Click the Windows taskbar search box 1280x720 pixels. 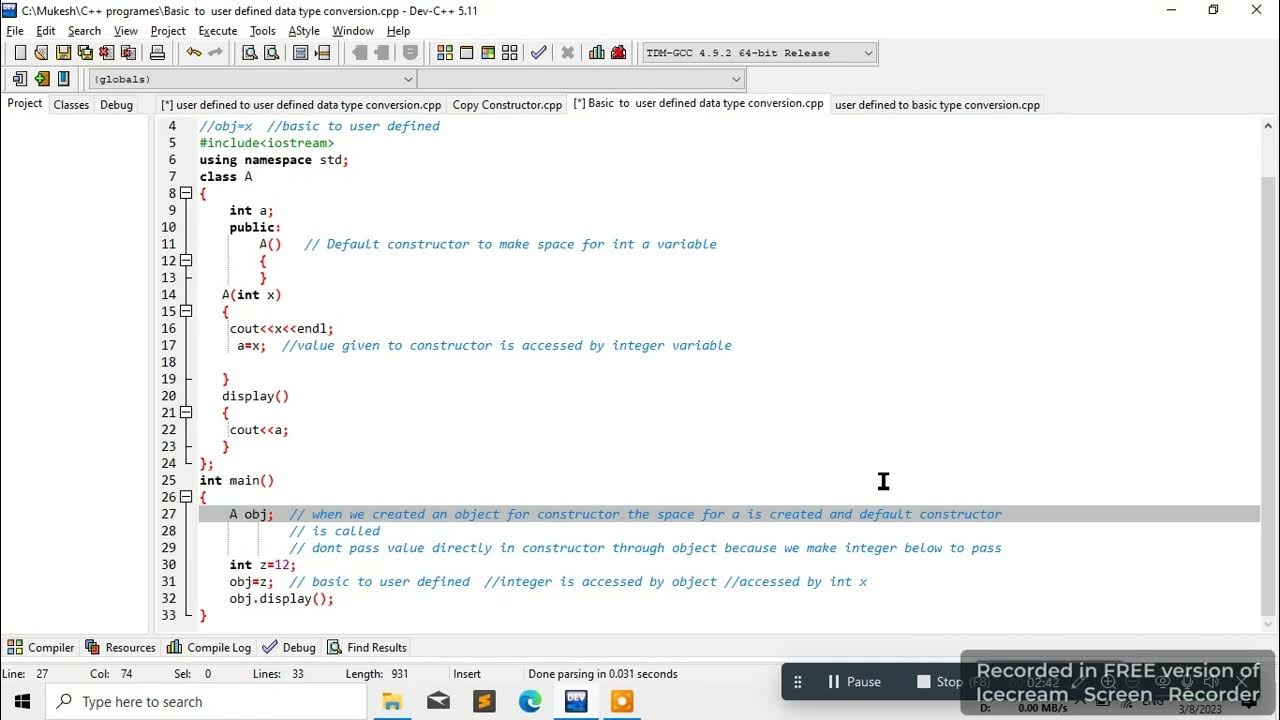[x=207, y=702]
